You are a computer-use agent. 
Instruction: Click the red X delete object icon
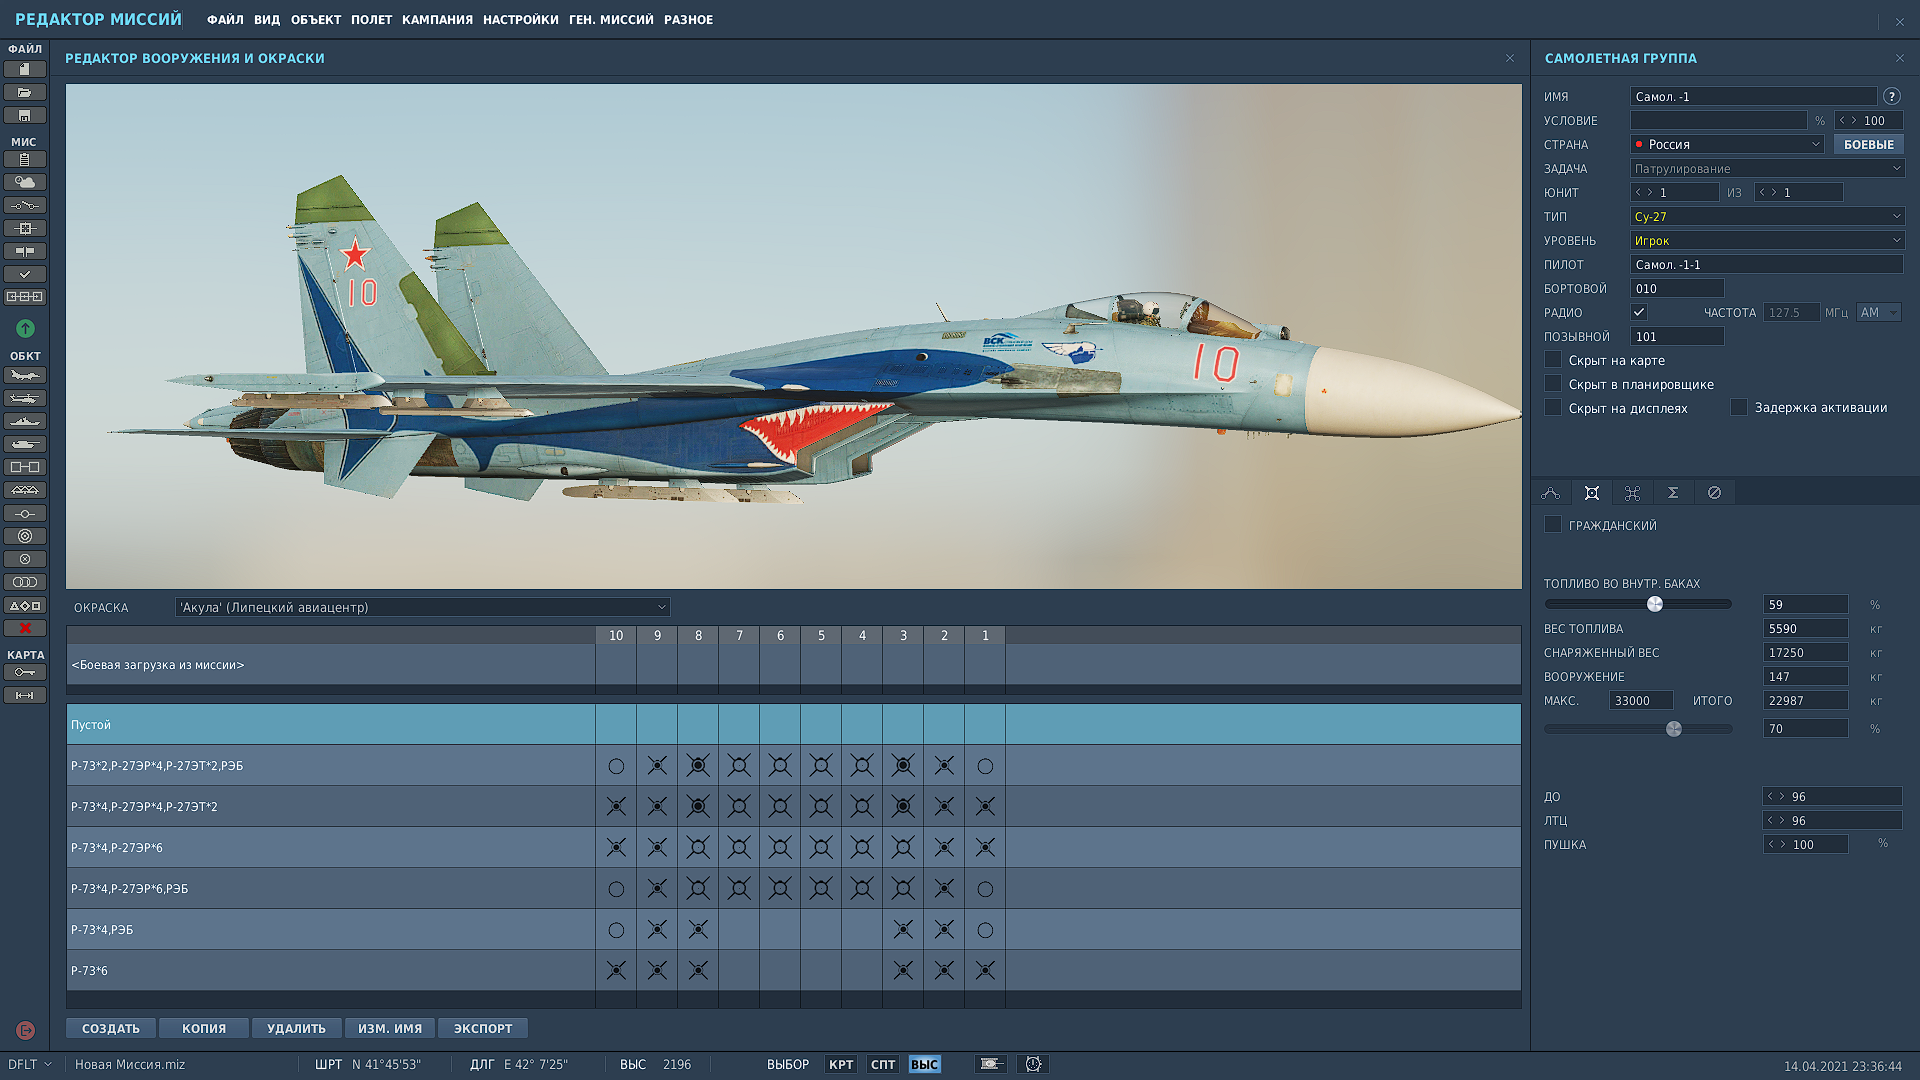click(25, 628)
